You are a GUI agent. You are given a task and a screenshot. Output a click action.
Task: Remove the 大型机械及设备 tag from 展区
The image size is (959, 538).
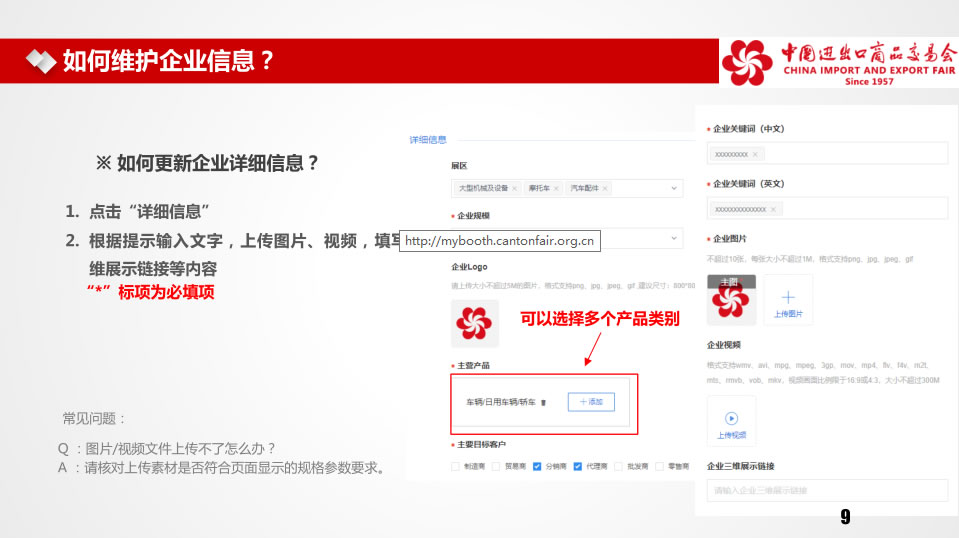click(514, 188)
